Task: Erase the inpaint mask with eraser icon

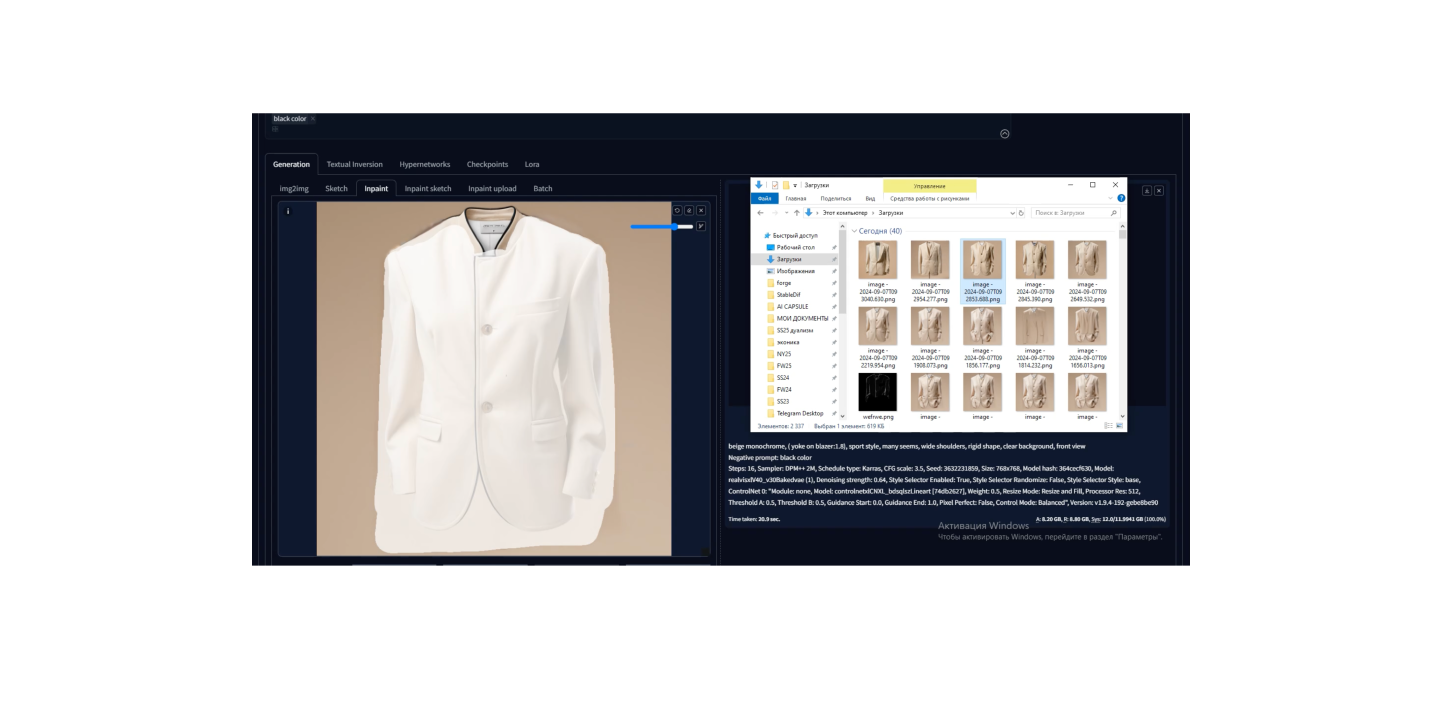Action: [689, 211]
